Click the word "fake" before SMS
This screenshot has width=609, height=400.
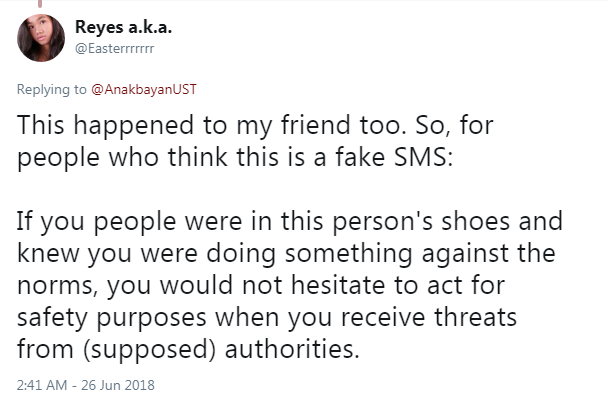tap(360, 157)
